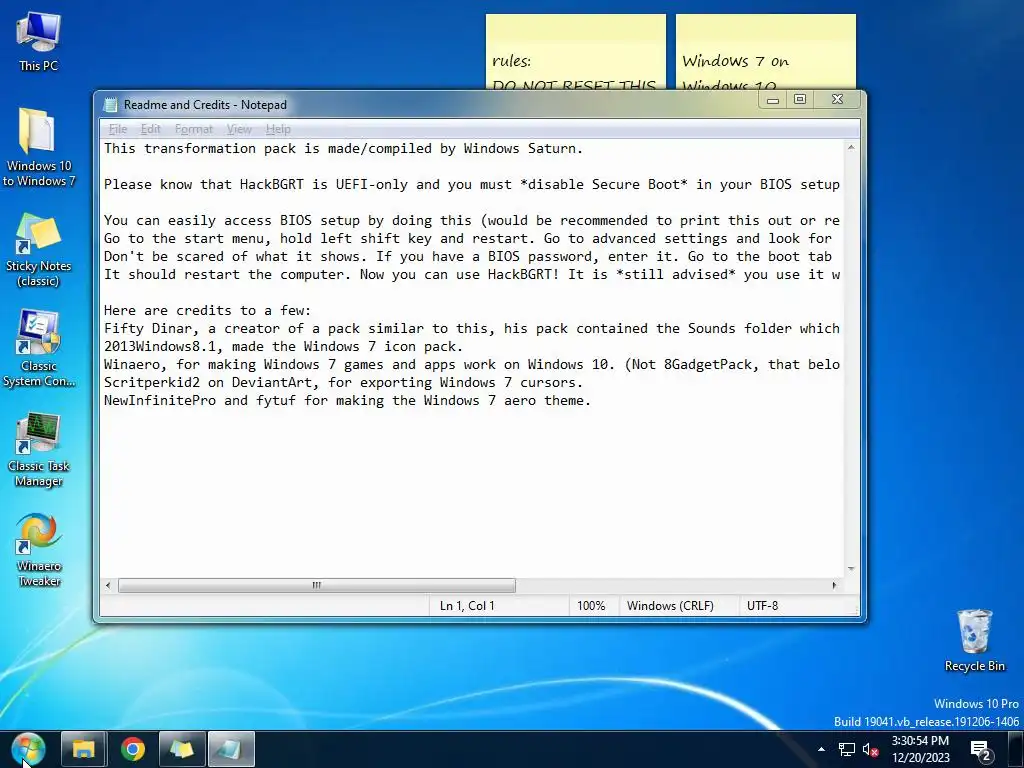1024x768 pixels.
Task: Open the Edit menu in Notepad
Action: tap(150, 129)
